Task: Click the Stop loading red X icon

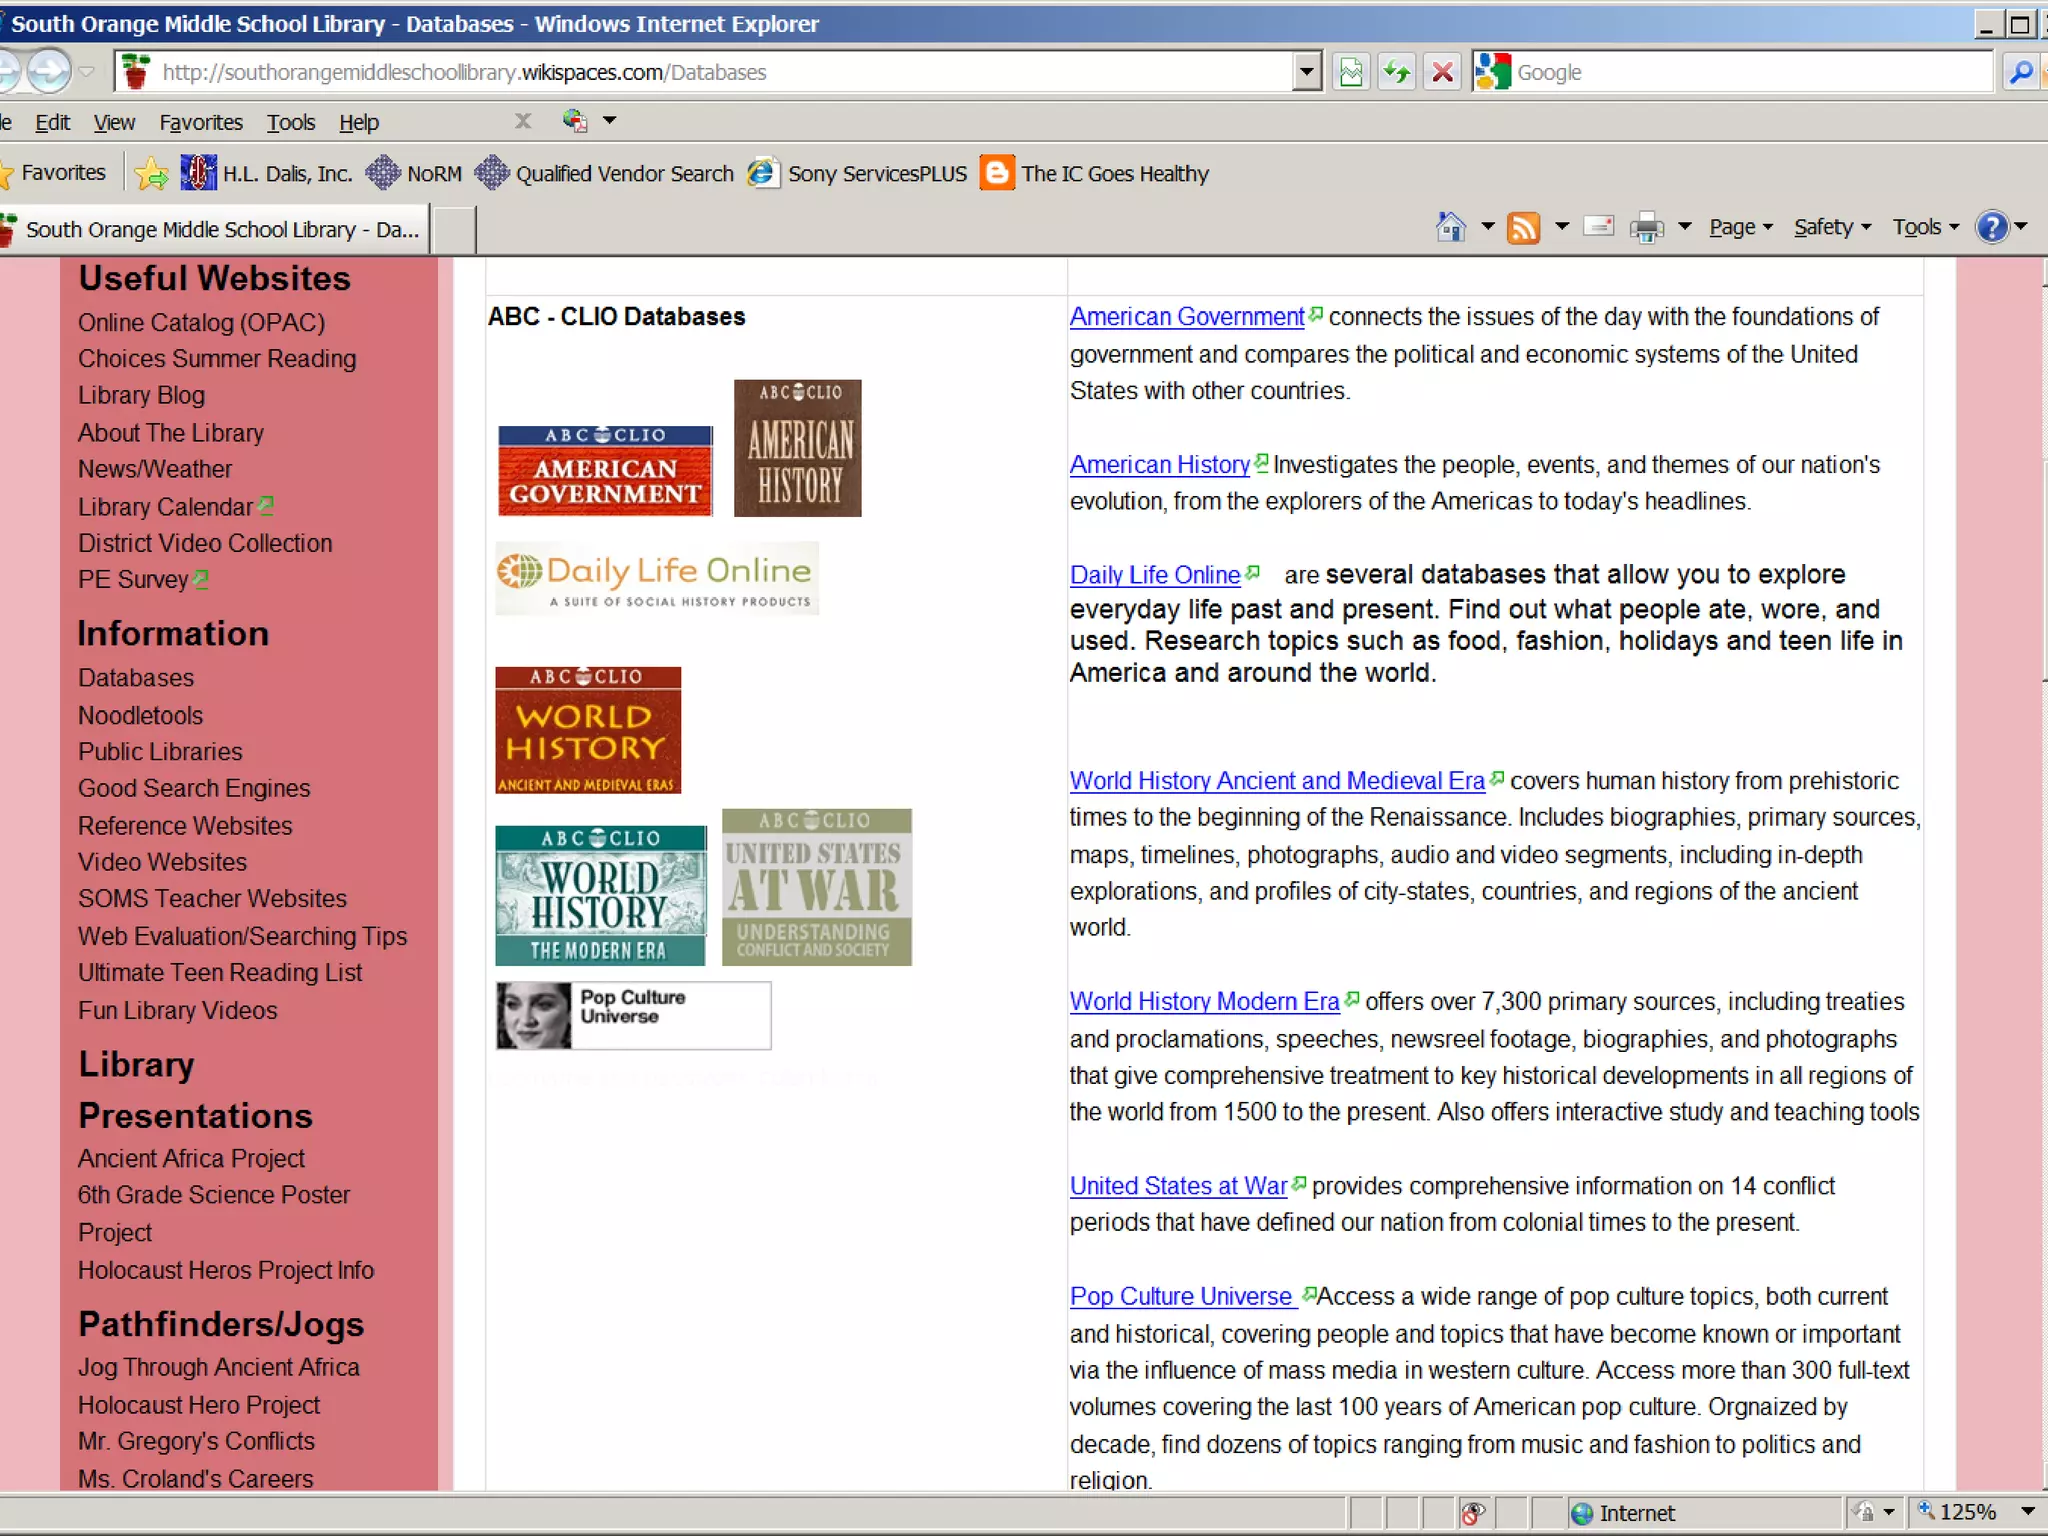Action: [x=1442, y=72]
